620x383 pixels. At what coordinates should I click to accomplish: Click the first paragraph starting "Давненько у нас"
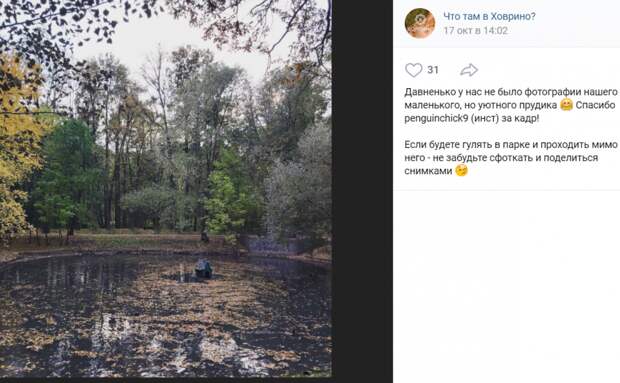[x=510, y=105]
